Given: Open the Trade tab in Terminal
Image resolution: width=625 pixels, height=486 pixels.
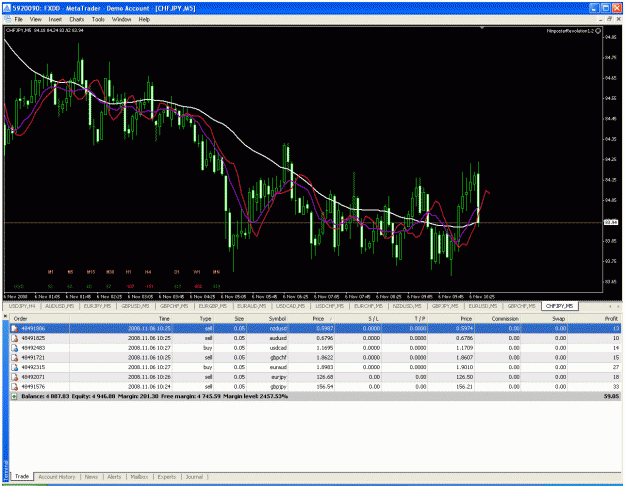Looking at the screenshot, I should pos(22,476).
